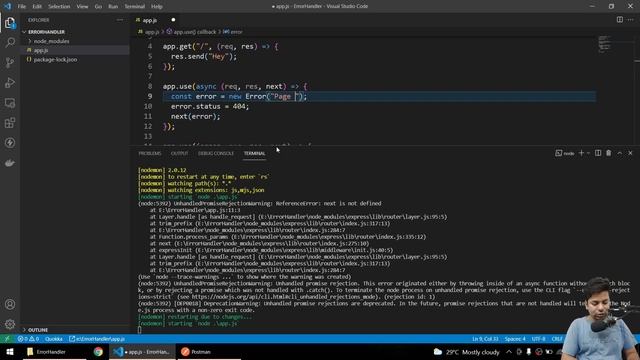Click the file path e:\ErrorHandler\app.js status item
640x360 pixels.
click(97, 339)
